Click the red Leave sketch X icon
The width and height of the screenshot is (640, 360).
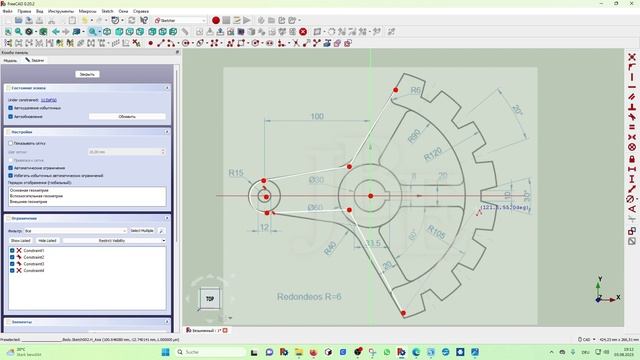click(x=303, y=31)
